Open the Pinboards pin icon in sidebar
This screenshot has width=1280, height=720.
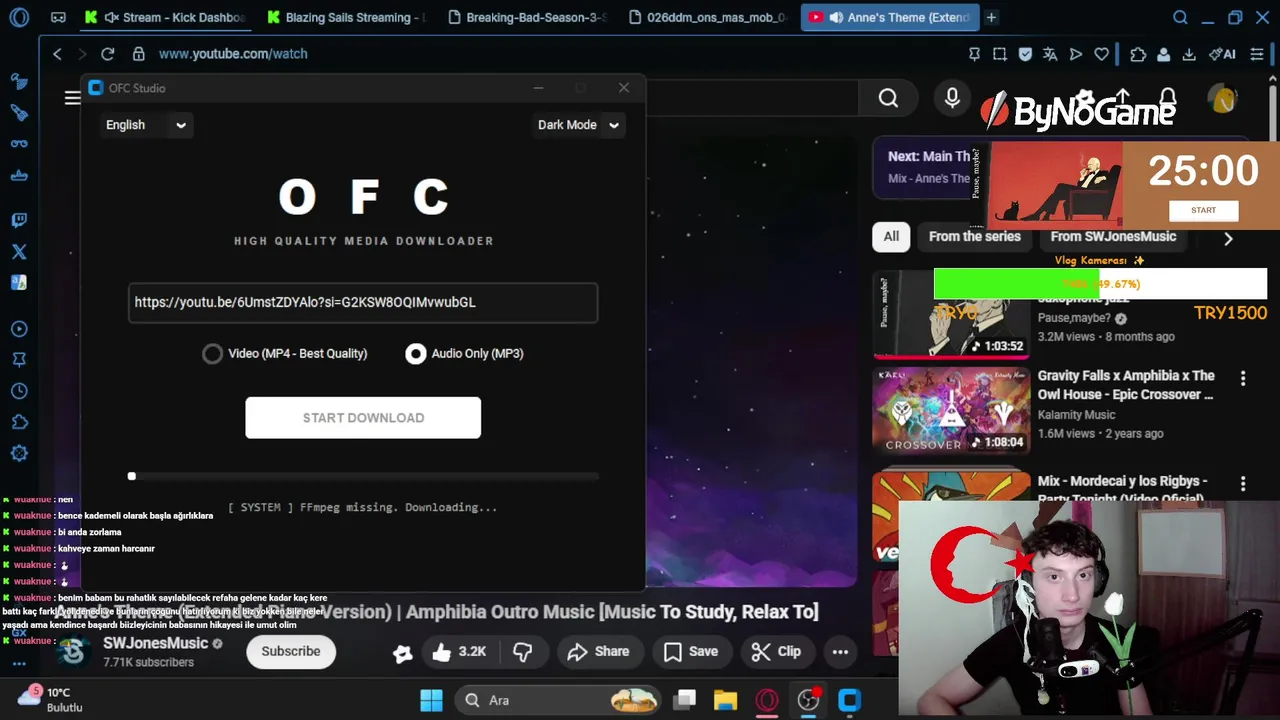(19, 360)
